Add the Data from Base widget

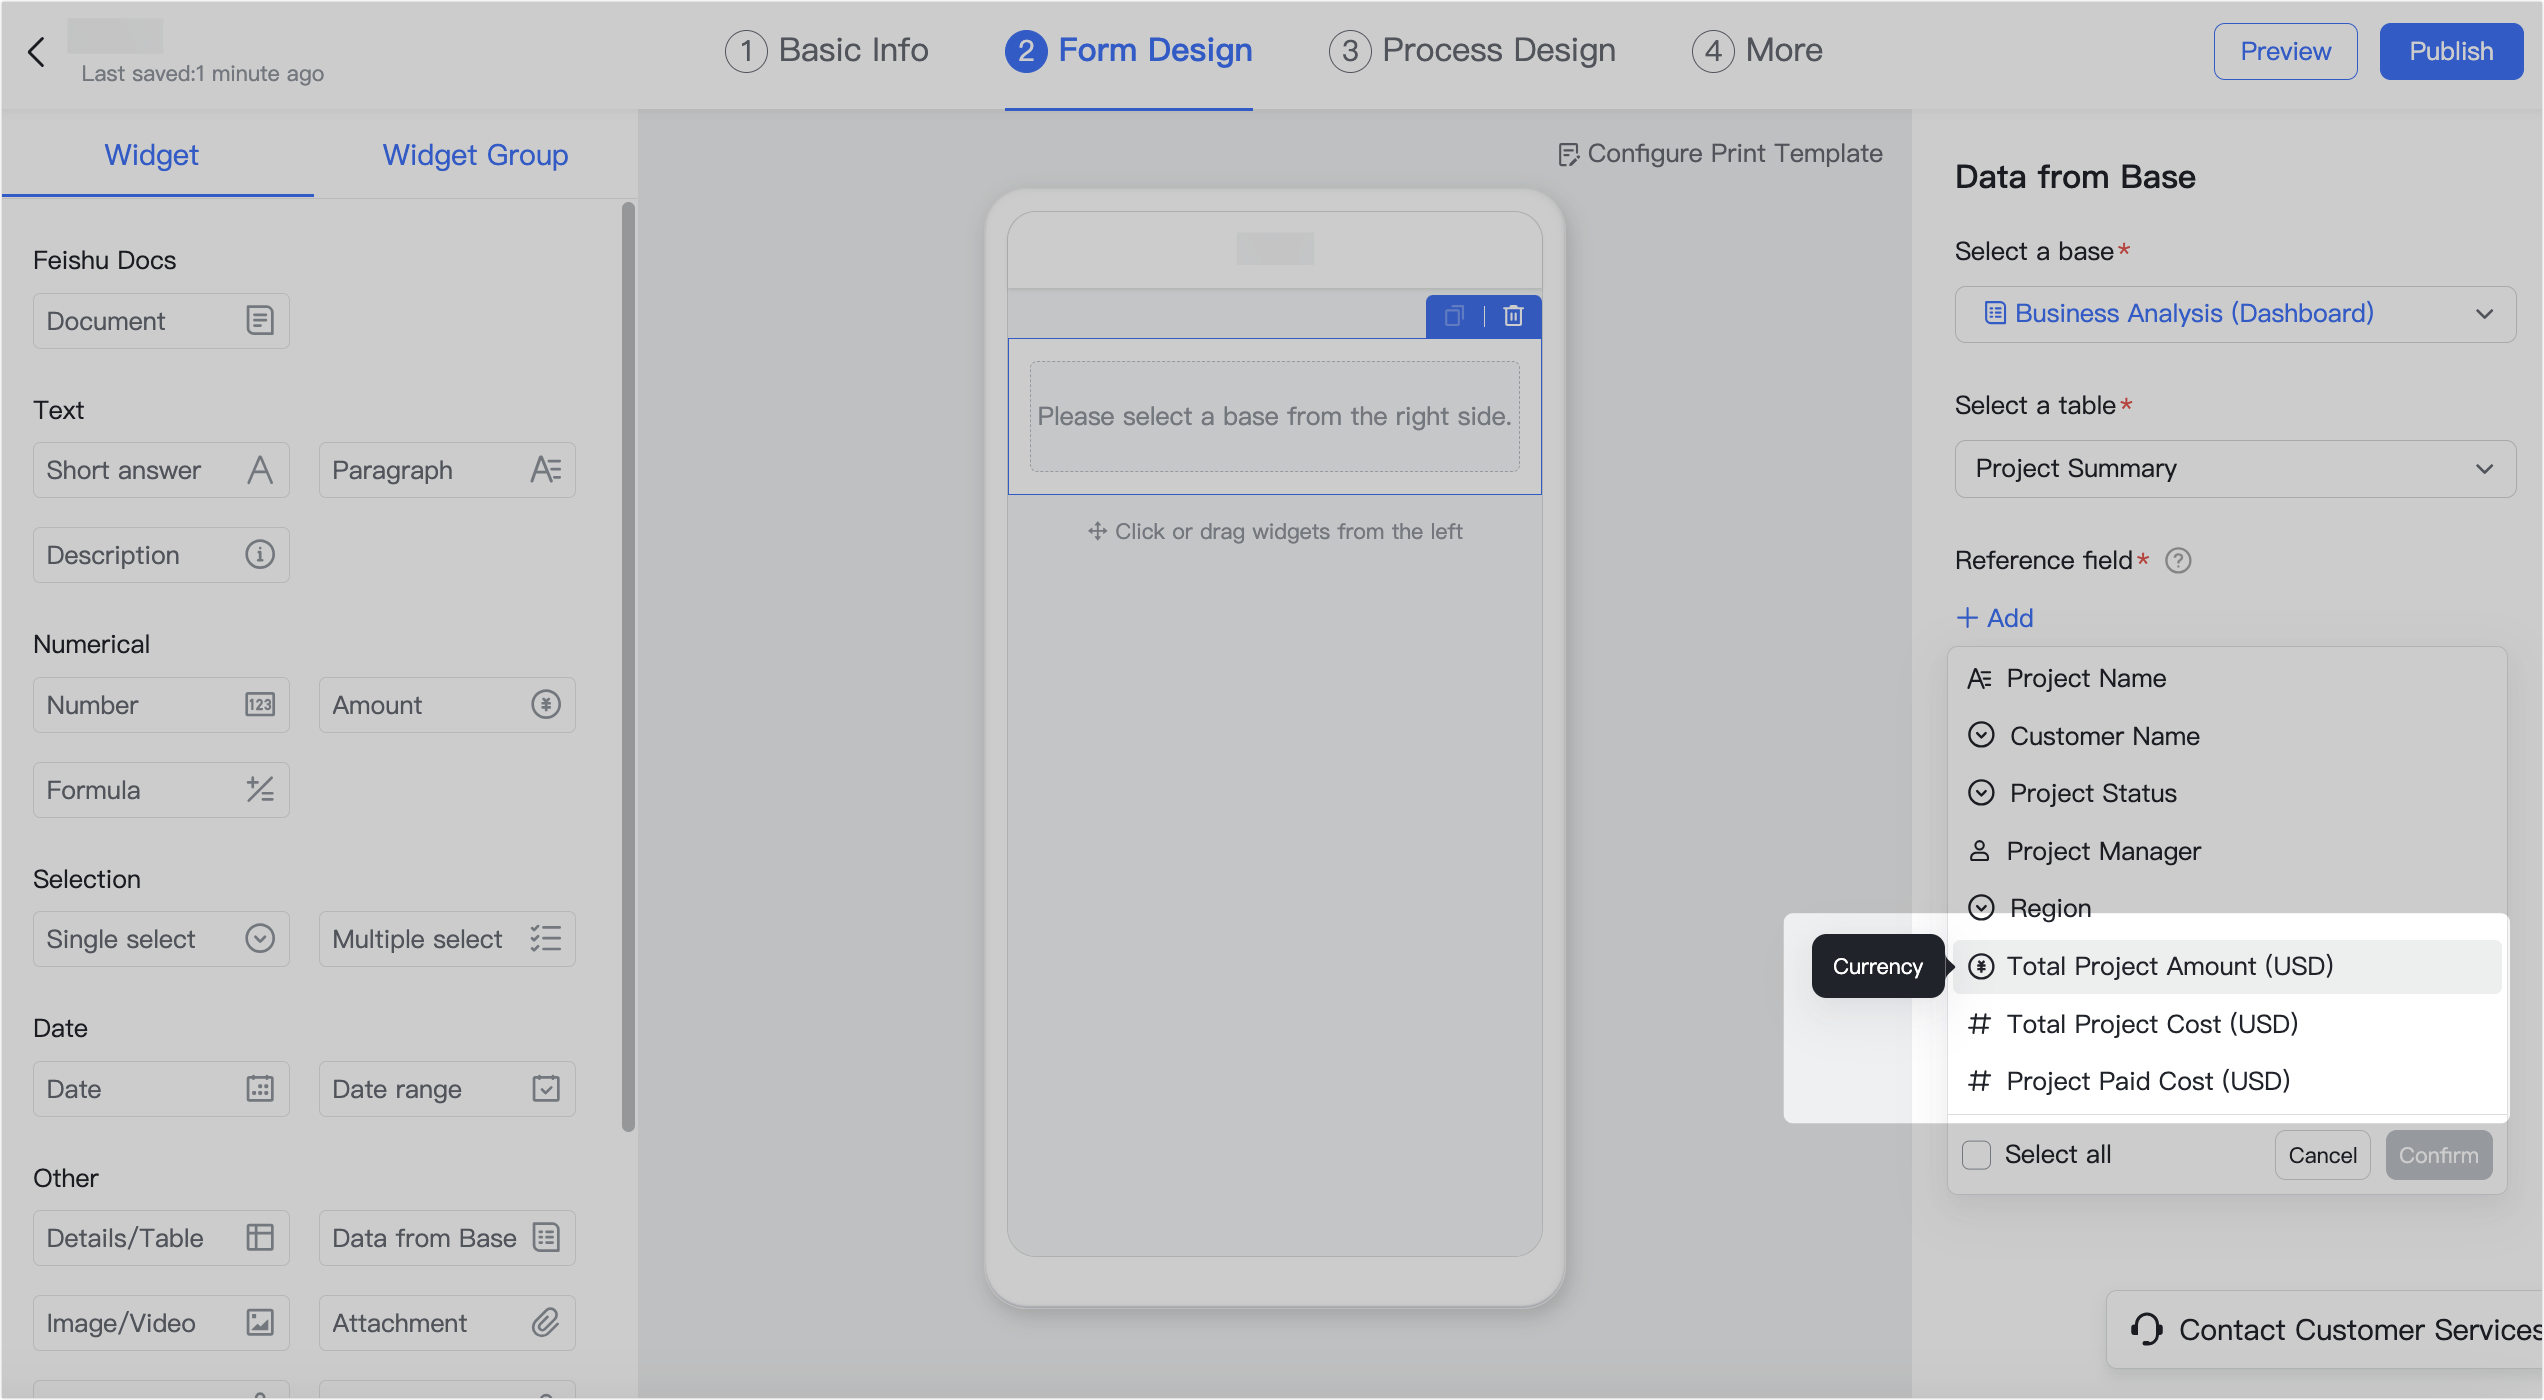446,1238
